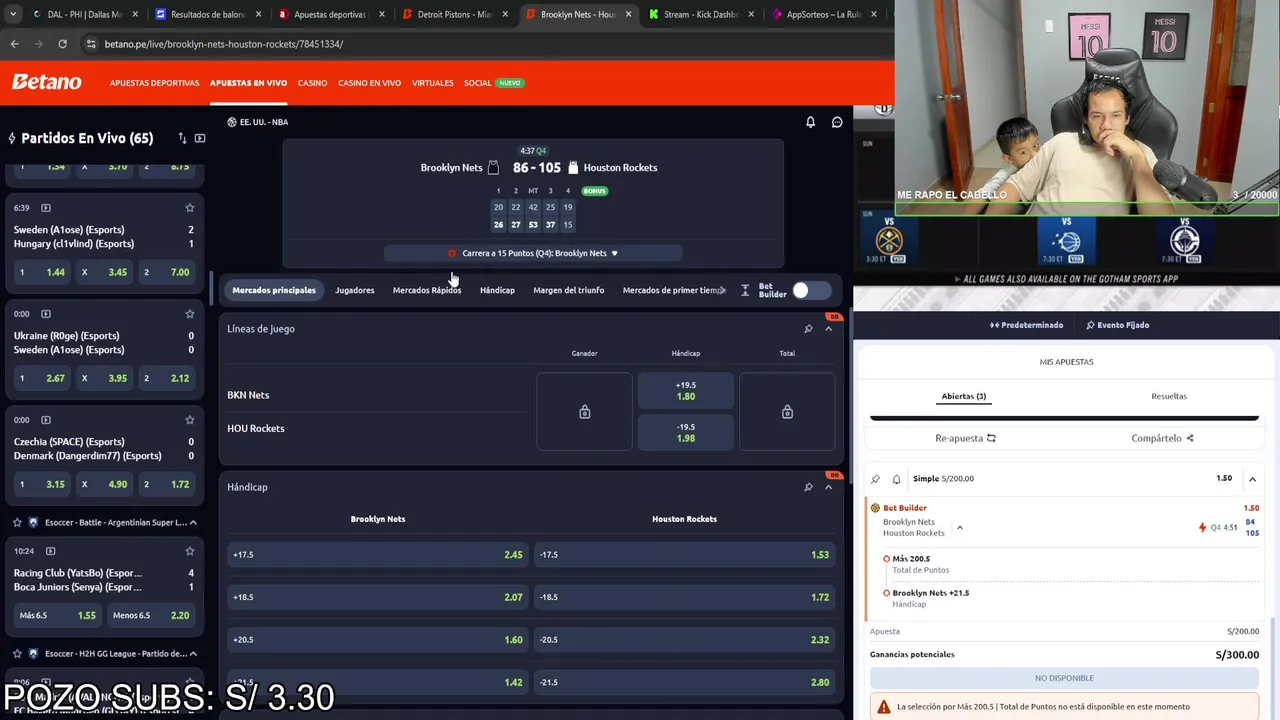Click the video stream icon beside Partidos En Vivo

200,138
